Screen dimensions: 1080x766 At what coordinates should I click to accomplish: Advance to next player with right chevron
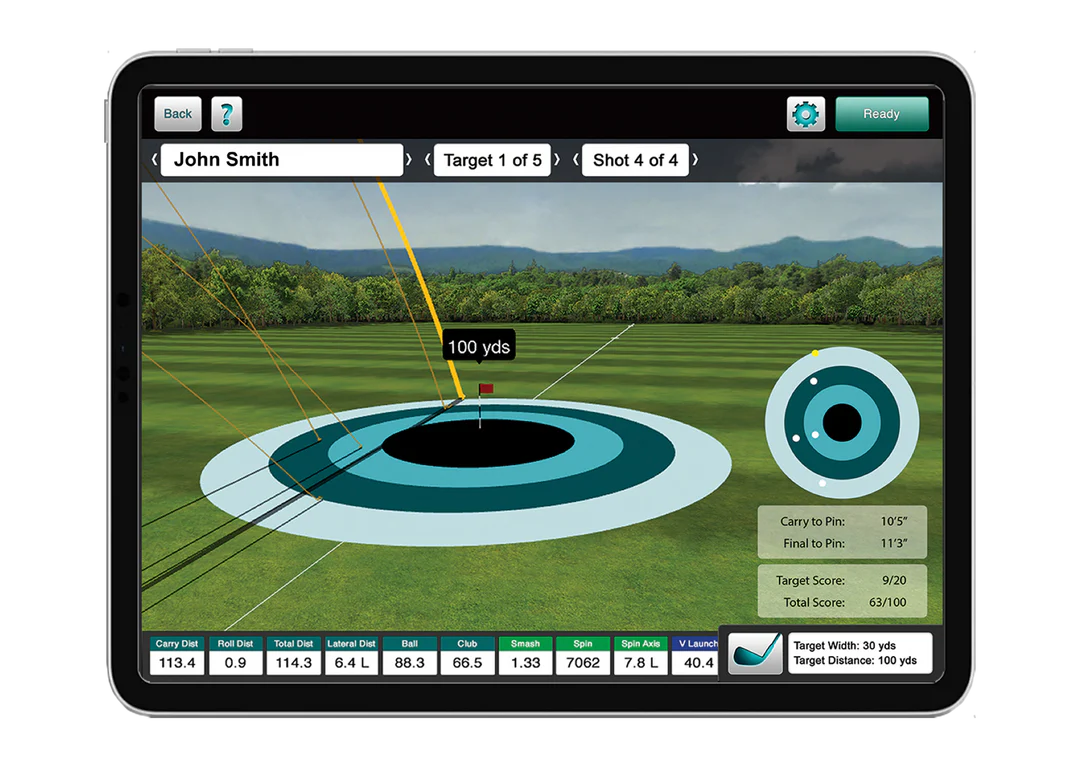click(410, 160)
